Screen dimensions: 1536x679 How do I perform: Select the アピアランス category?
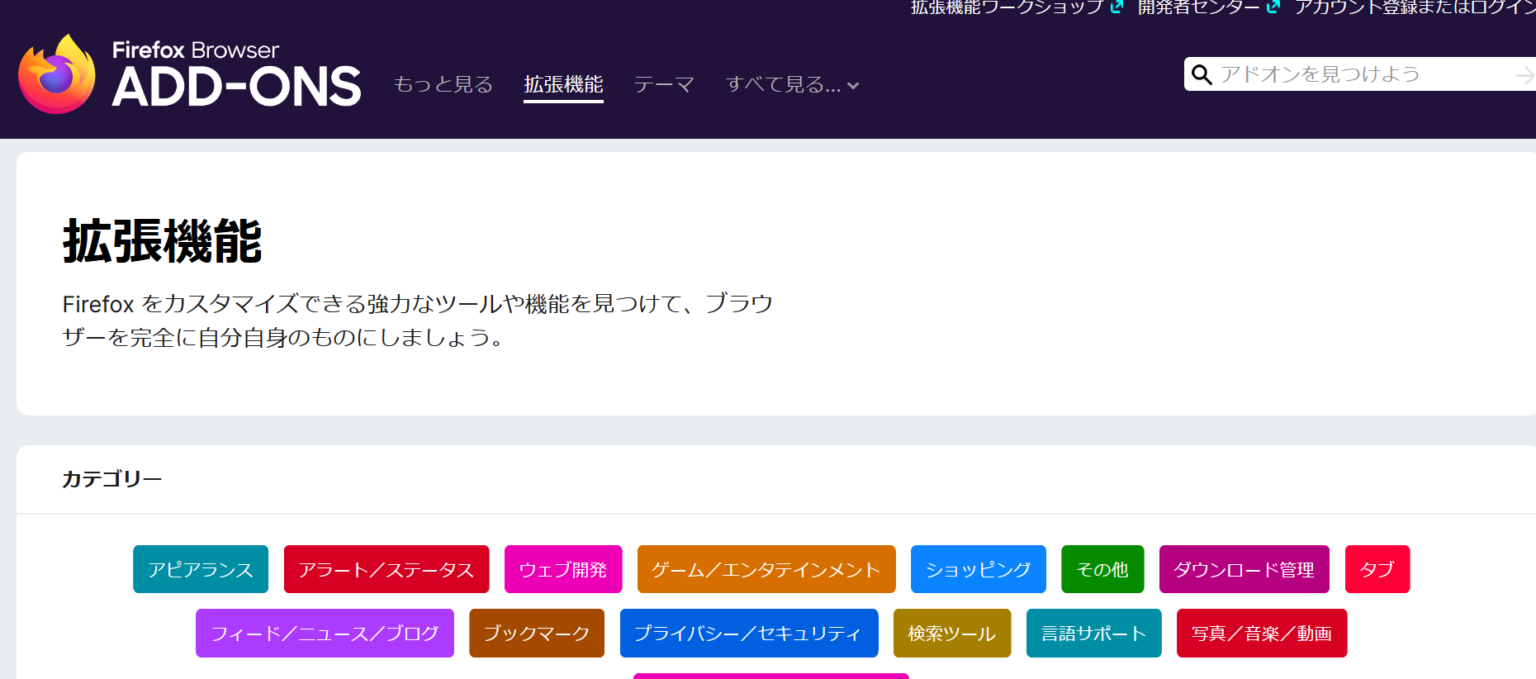pos(200,569)
